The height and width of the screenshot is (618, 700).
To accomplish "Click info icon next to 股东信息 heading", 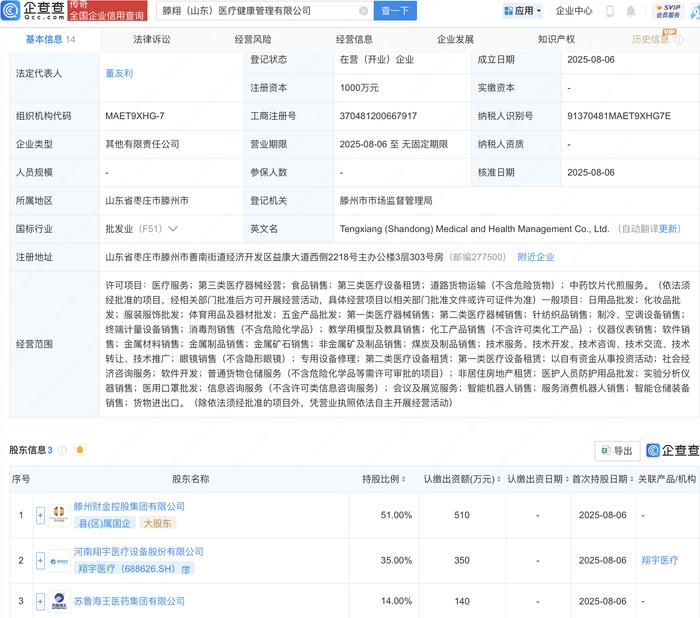I will (x=62, y=450).
